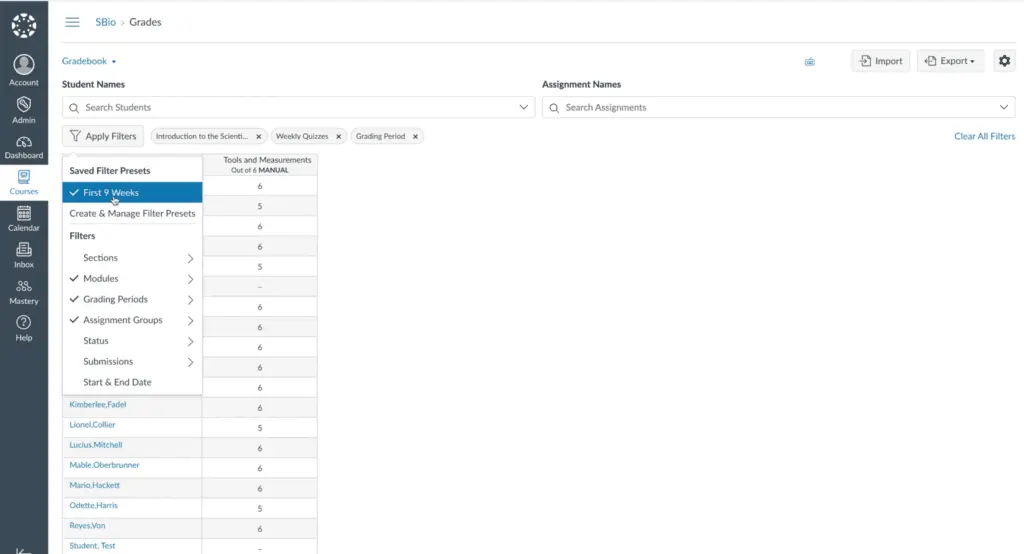Open student Kimberlee, Fadel
Viewport: 1024px width, 554px height.
(x=98, y=404)
